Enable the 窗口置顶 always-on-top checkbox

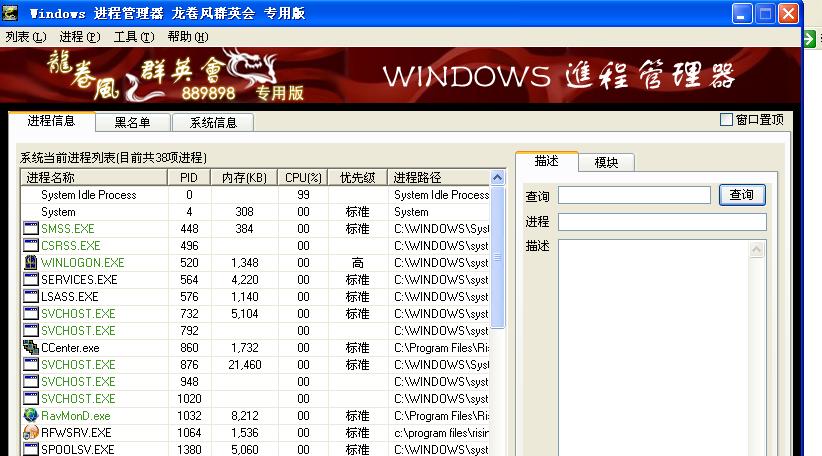pyautogui.click(x=726, y=120)
